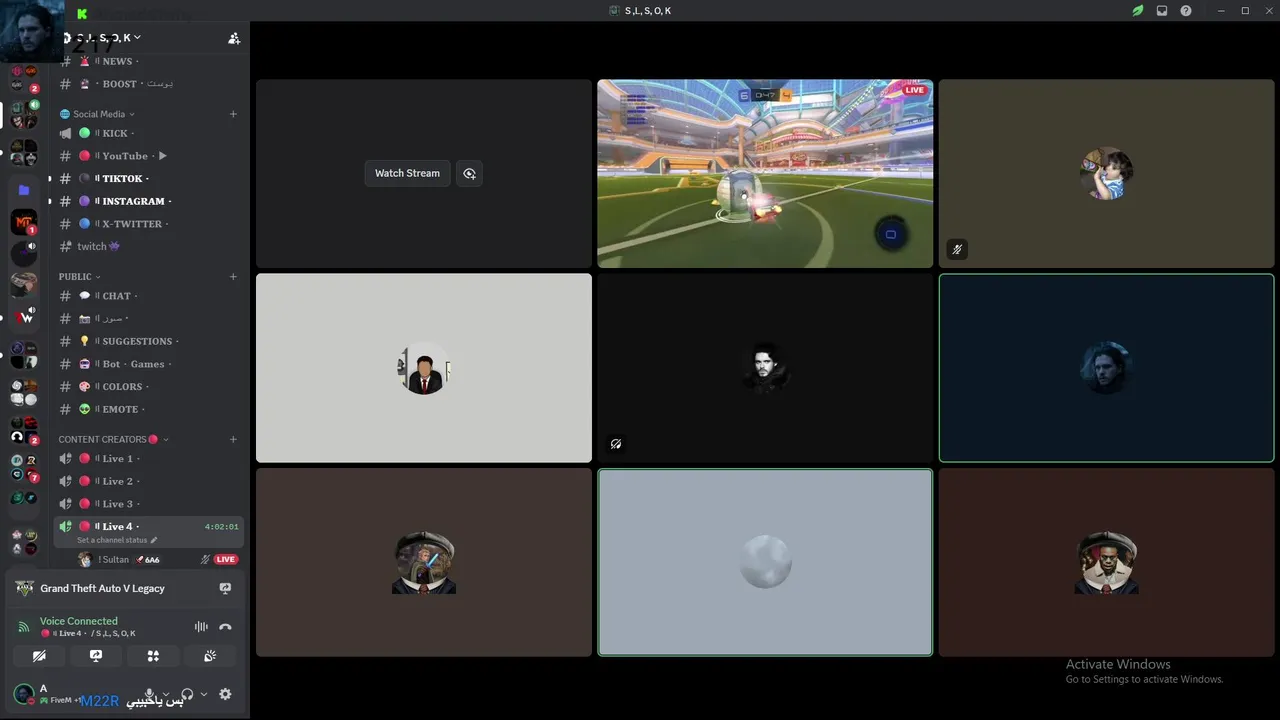This screenshot has height=720, width=1280.
Task: Open the twitch channel
Action: pos(148,246)
